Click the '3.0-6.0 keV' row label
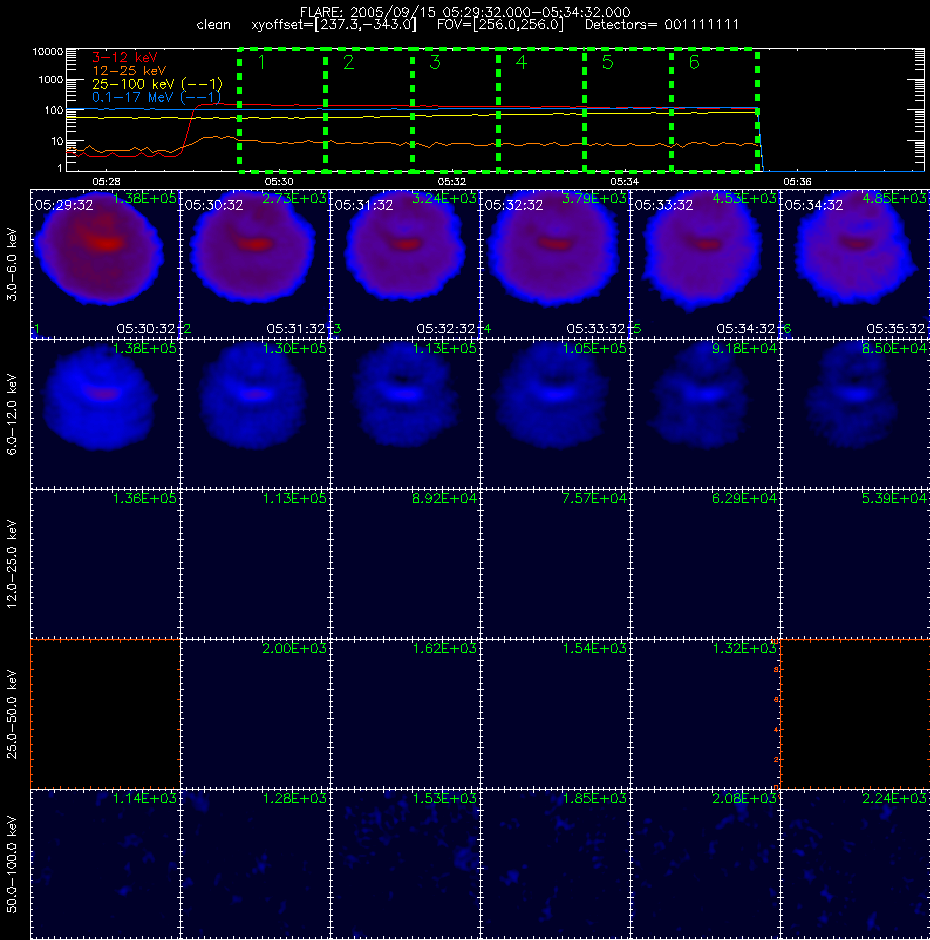Image resolution: width=930 pixels, height=940 pixels. [12, 264]
